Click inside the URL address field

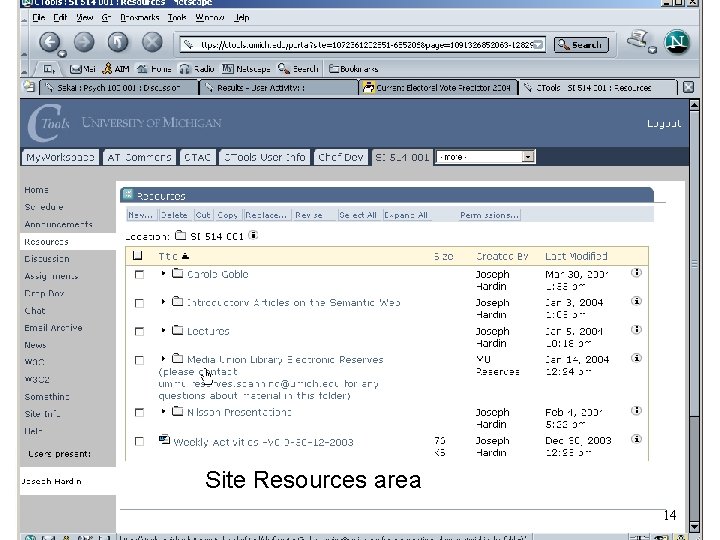click(x=363, y=45)
